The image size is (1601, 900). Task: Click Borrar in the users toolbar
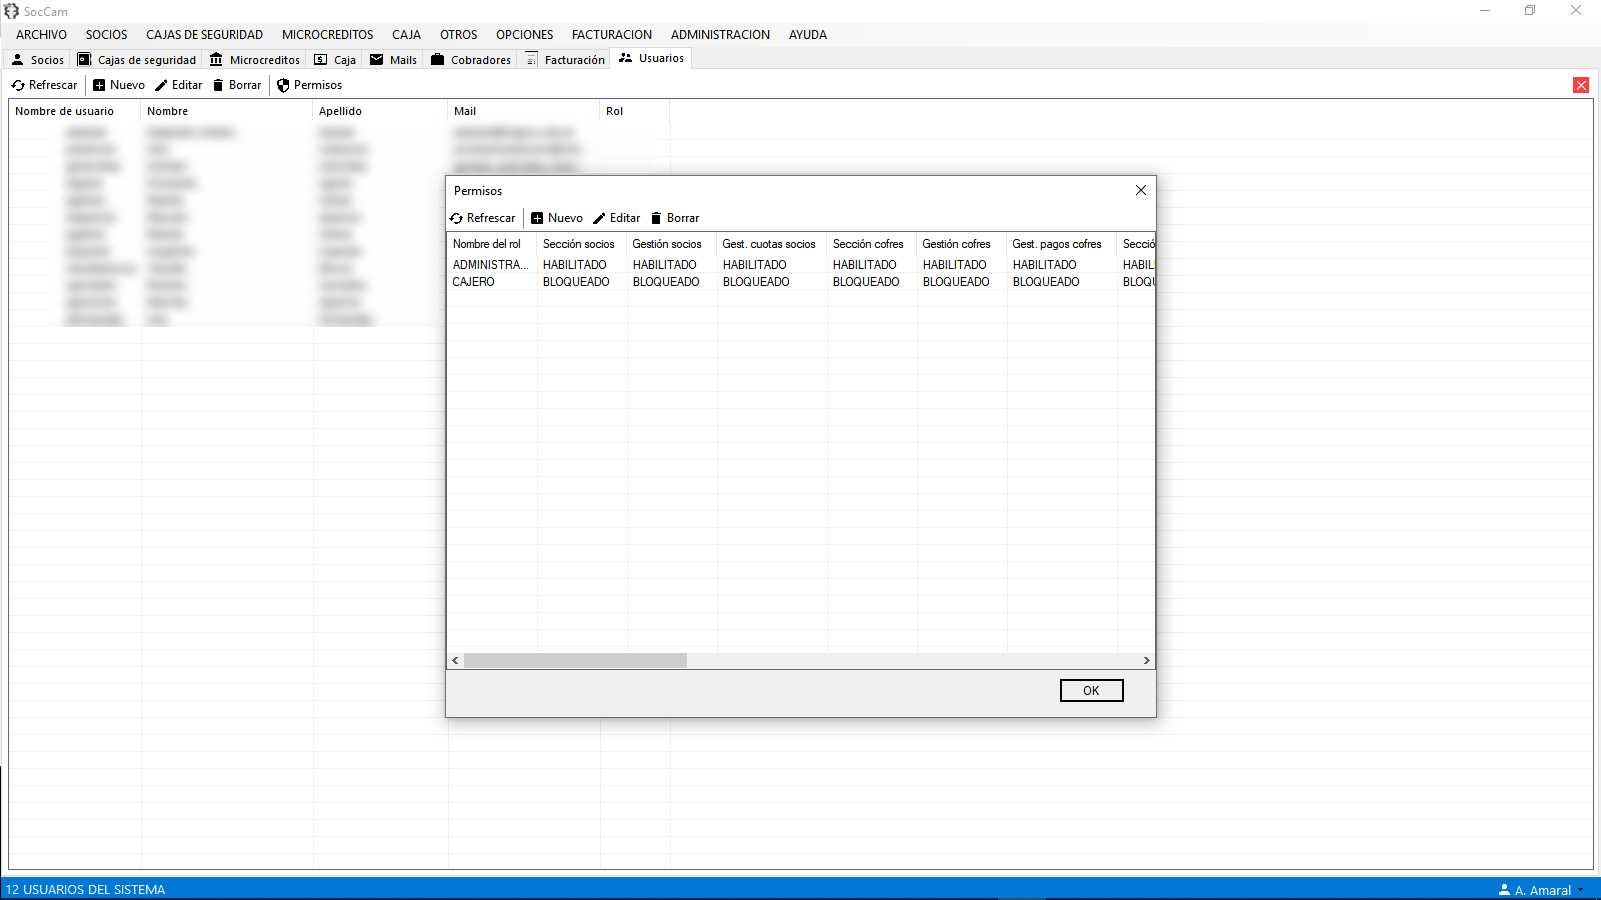(x=237, y=85)
